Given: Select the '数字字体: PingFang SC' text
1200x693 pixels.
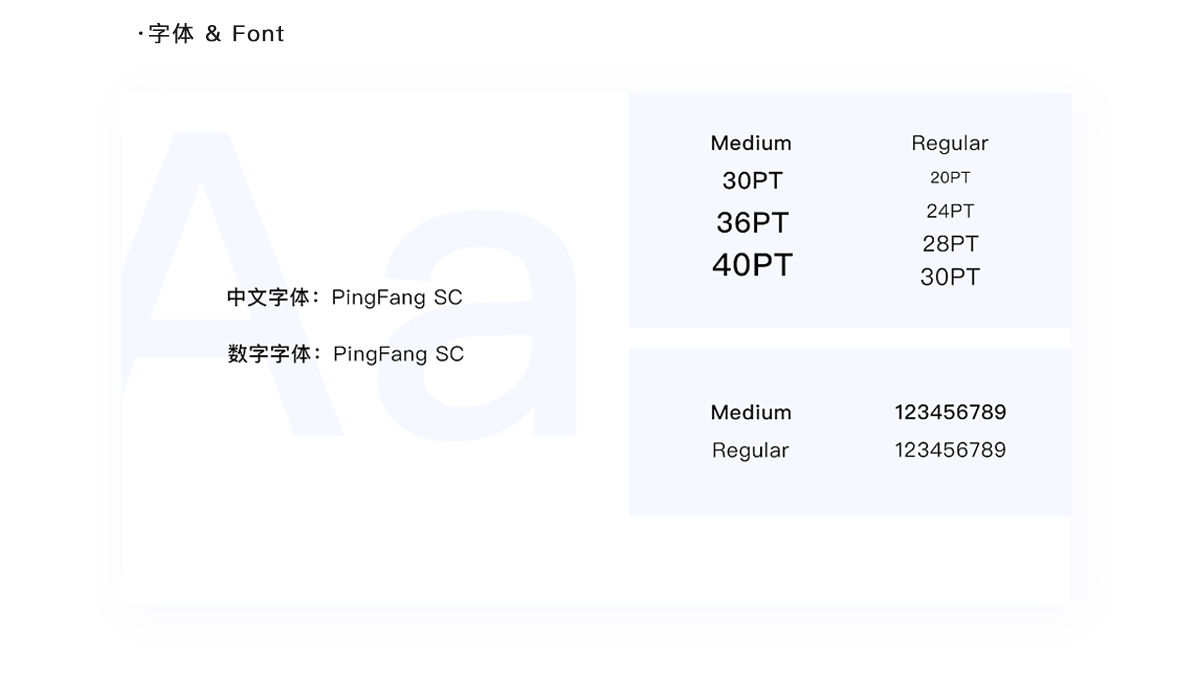Looking at the screenshot, I should tap(346, 354).
